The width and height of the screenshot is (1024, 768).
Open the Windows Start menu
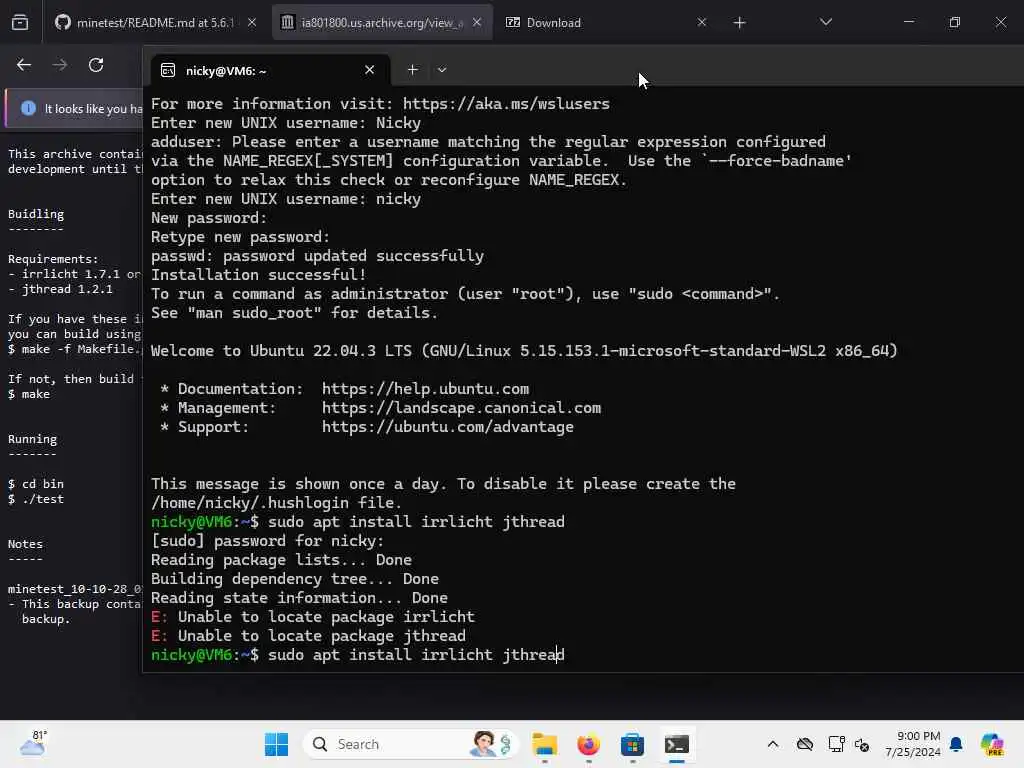pyautogui.click(x=277, y=744)
